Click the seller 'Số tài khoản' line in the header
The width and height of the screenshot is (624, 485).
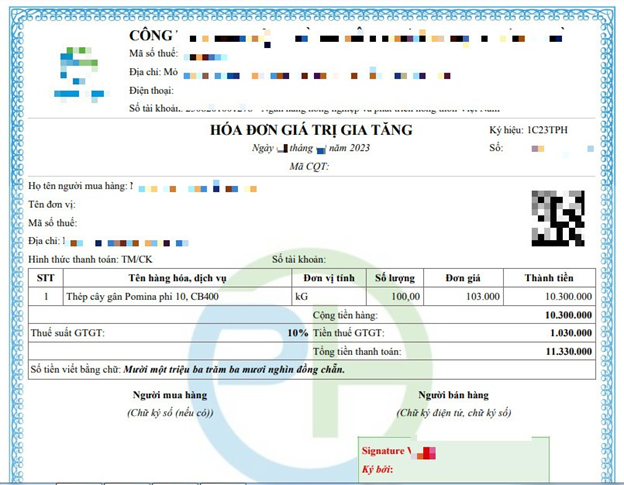(314, 109)
